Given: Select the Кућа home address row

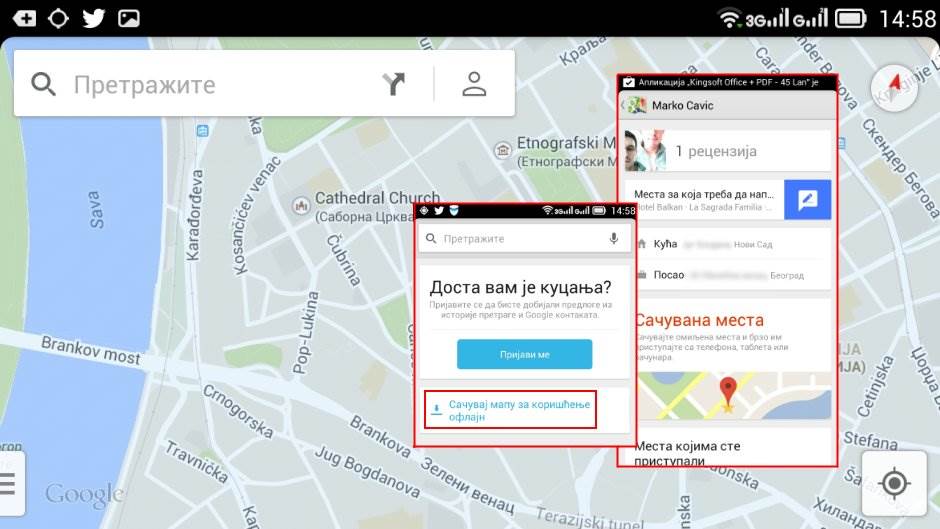Looking at the screenshot, I should (727, 244).
